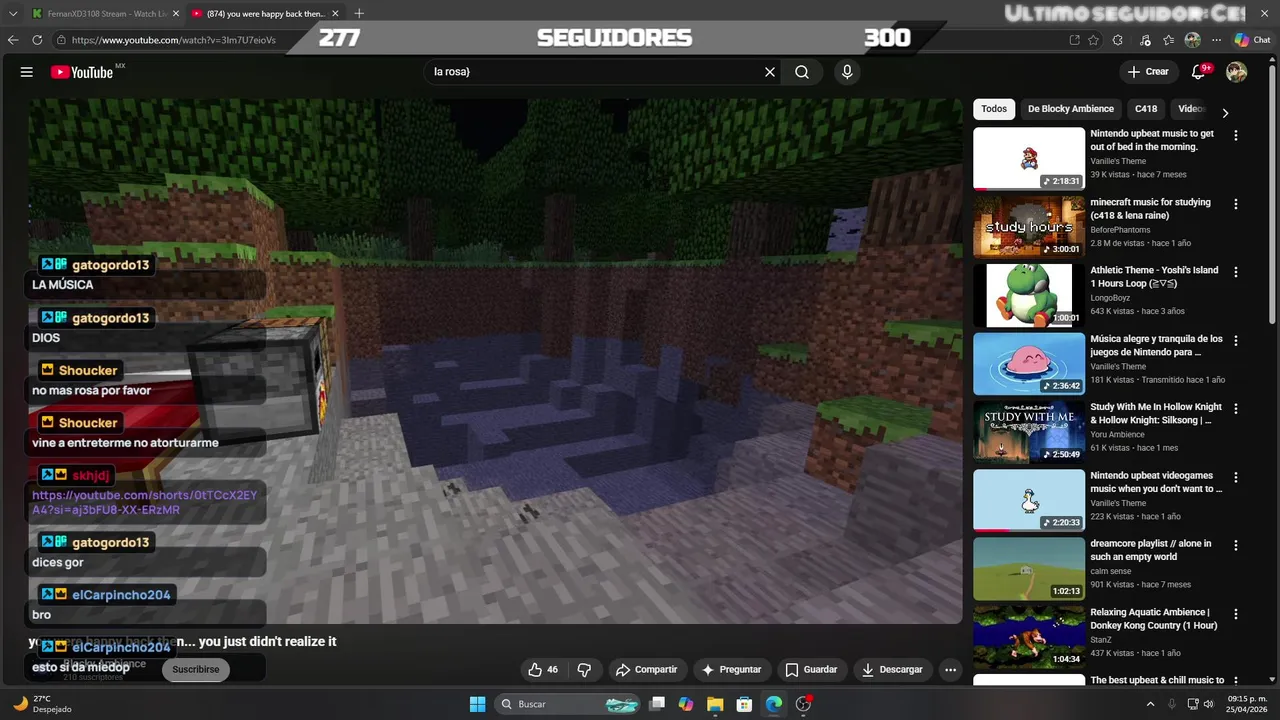Click the magnifier search button
Viewport: 1280px width, 720px height.
802,72
